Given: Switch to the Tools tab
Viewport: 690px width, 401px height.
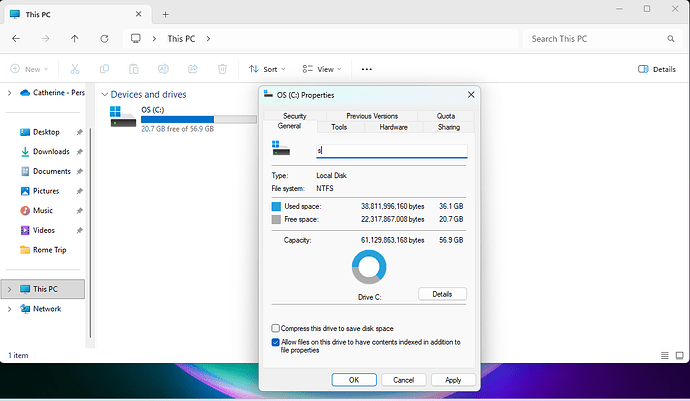Looking at the screenshot, I should [x=339, y=127].
